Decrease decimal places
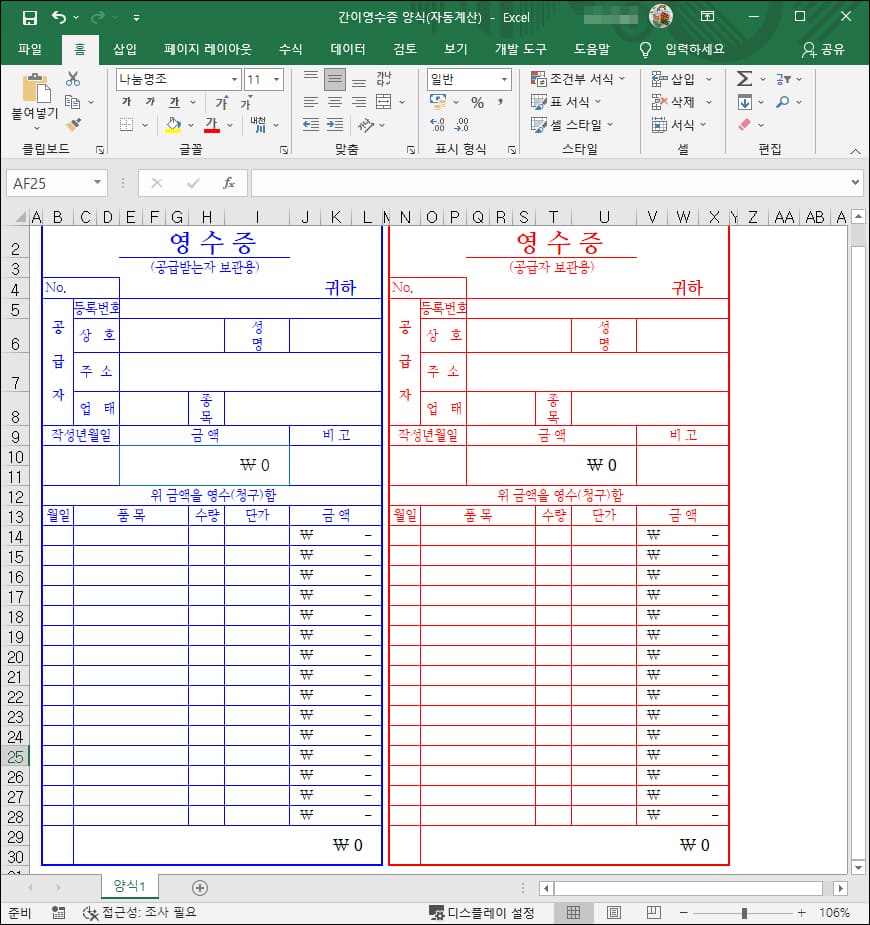 pyautogui.click(x=462, y=124)
